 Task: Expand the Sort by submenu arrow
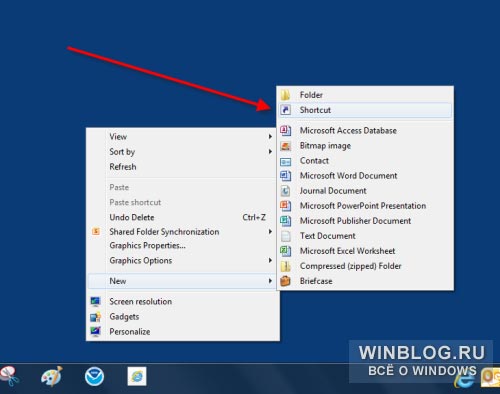[x=270, y=152]
